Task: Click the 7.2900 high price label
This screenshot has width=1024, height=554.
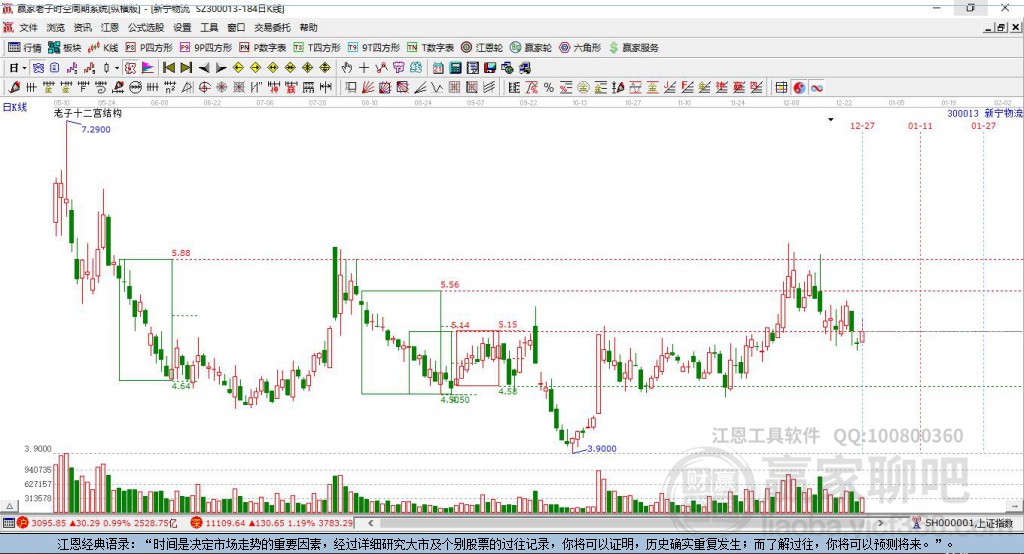Action: (x=96, y=129)
